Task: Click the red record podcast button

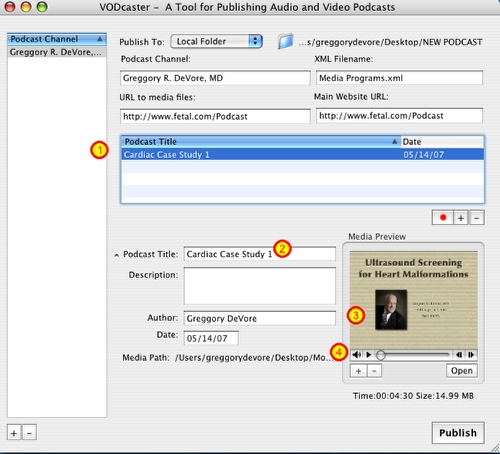Action: (443, 218)
